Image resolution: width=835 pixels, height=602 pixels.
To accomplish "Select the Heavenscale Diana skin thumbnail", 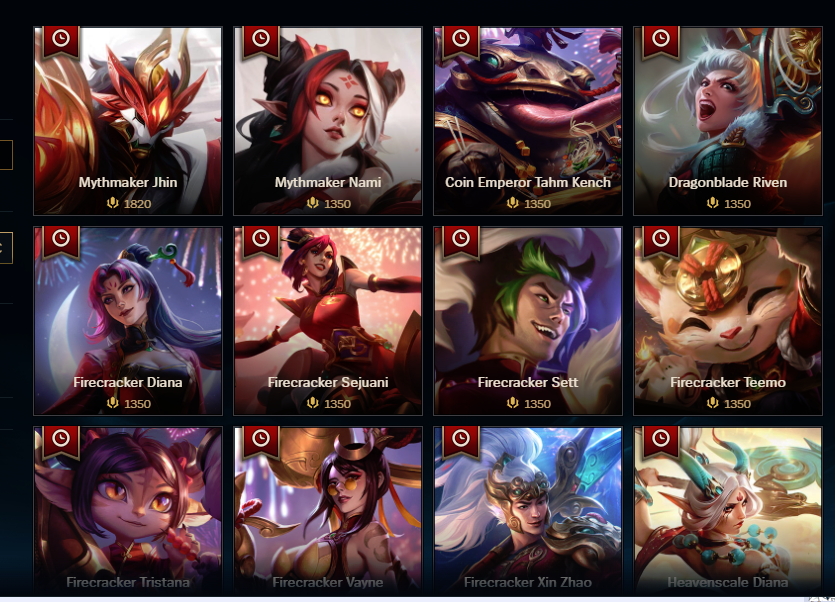I will coord(728,510).
